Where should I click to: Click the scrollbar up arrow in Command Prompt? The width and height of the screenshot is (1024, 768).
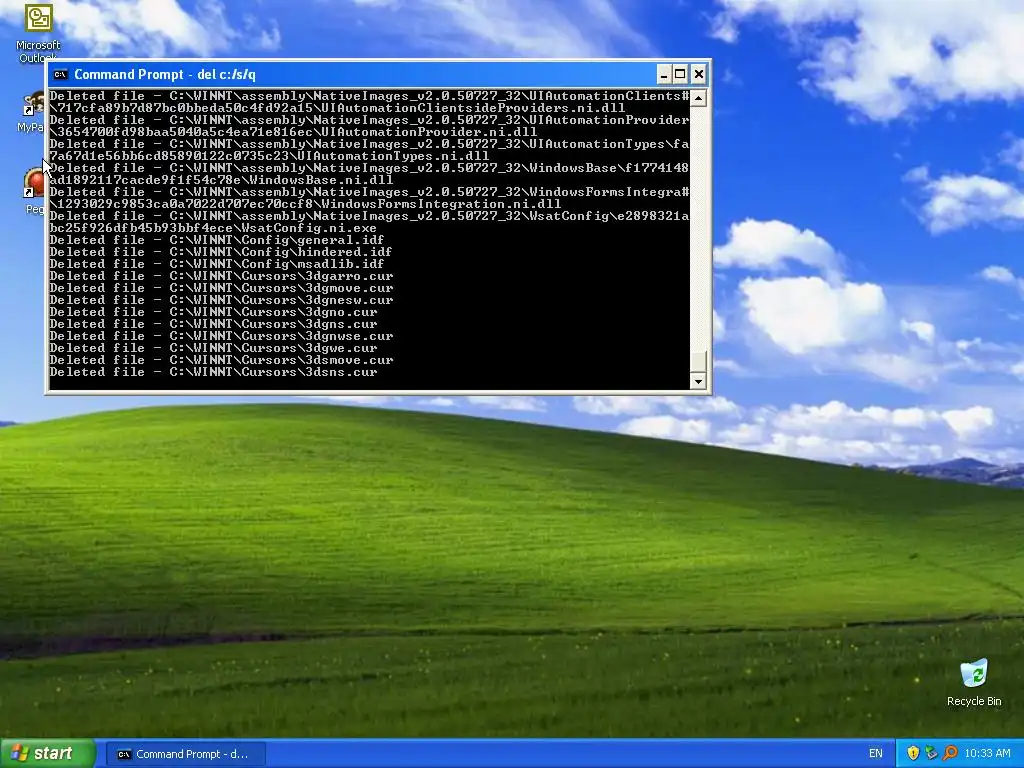tap(698, 98)
